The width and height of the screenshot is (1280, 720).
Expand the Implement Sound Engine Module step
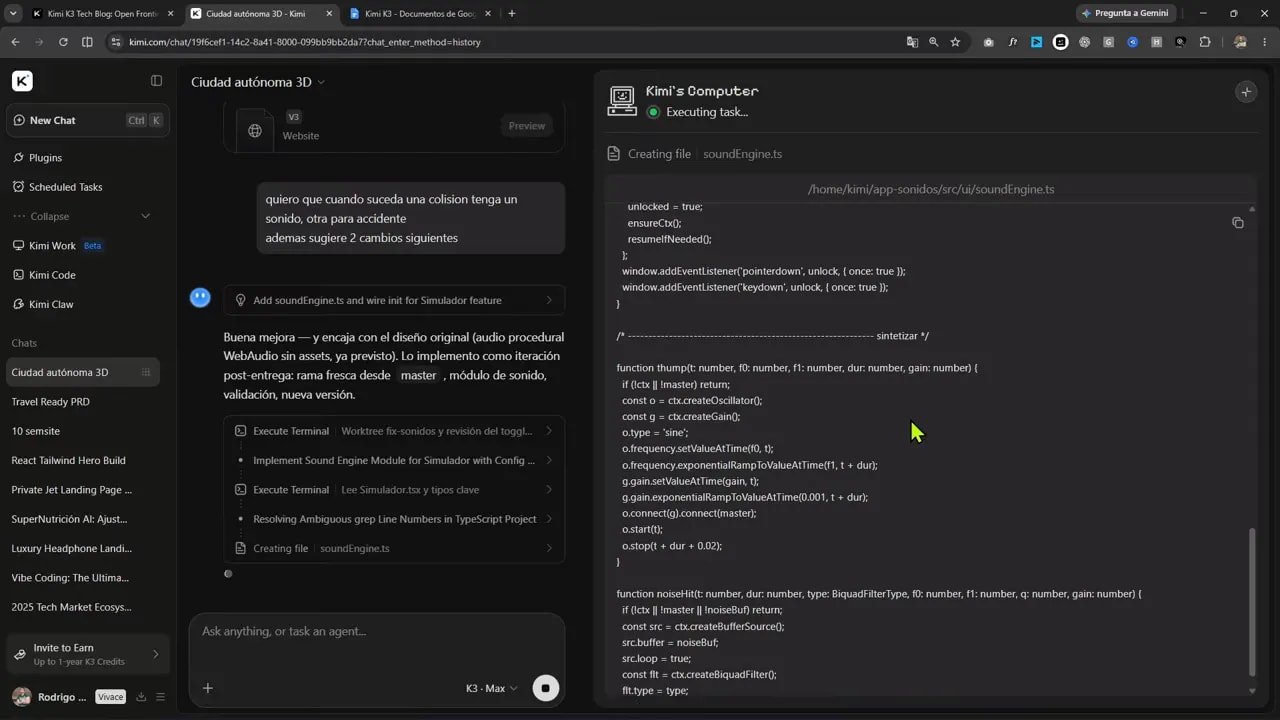394,460
